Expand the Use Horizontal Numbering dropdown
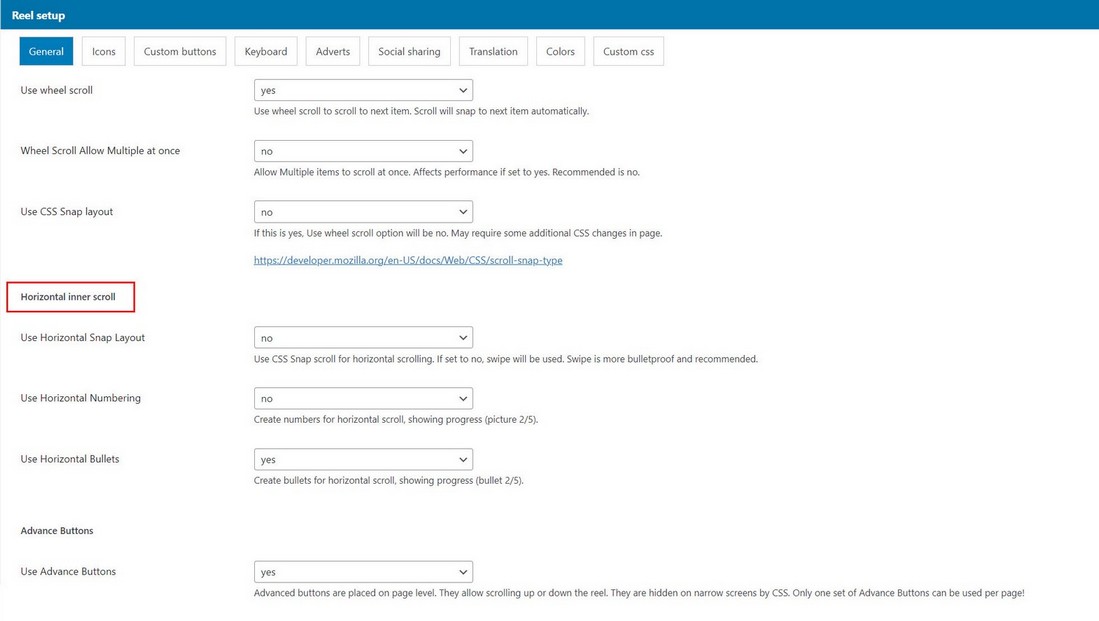 (363, 398)
